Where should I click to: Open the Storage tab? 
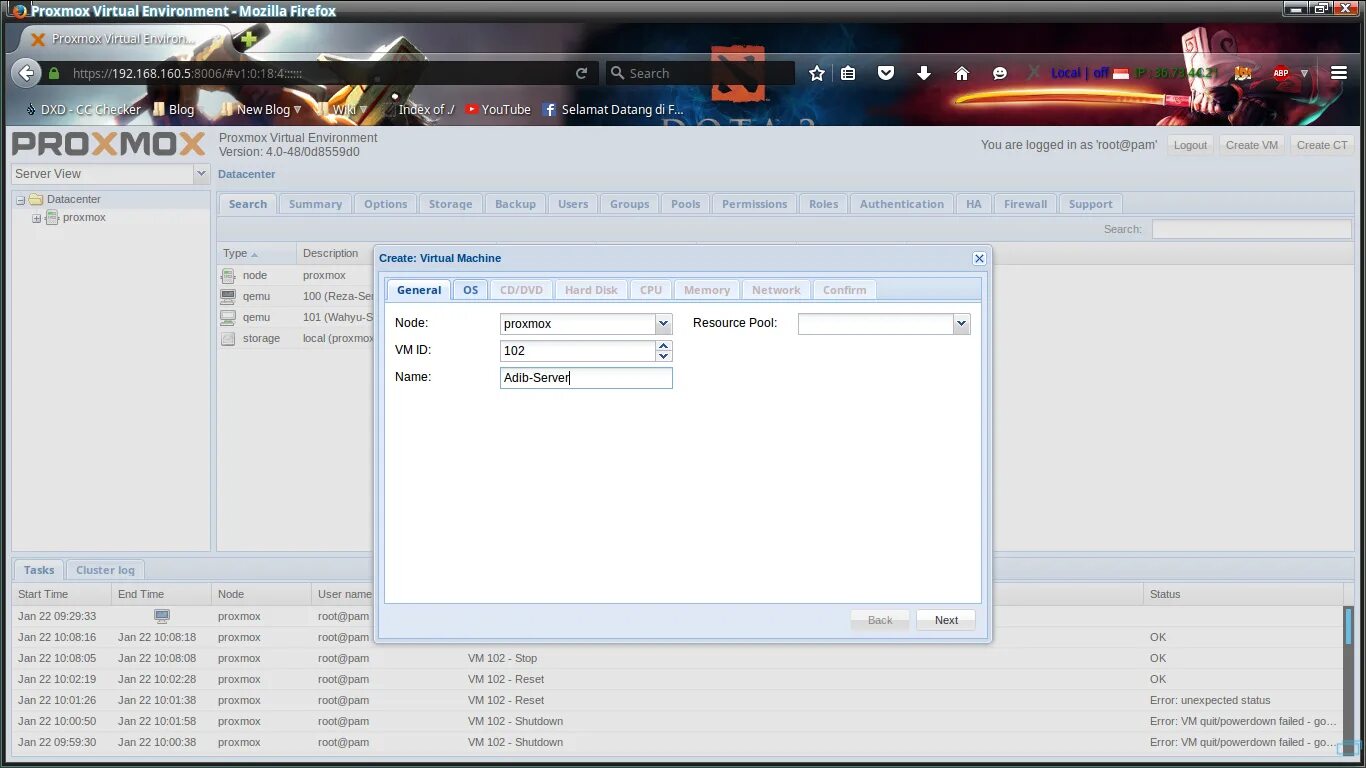click(450, 204)
